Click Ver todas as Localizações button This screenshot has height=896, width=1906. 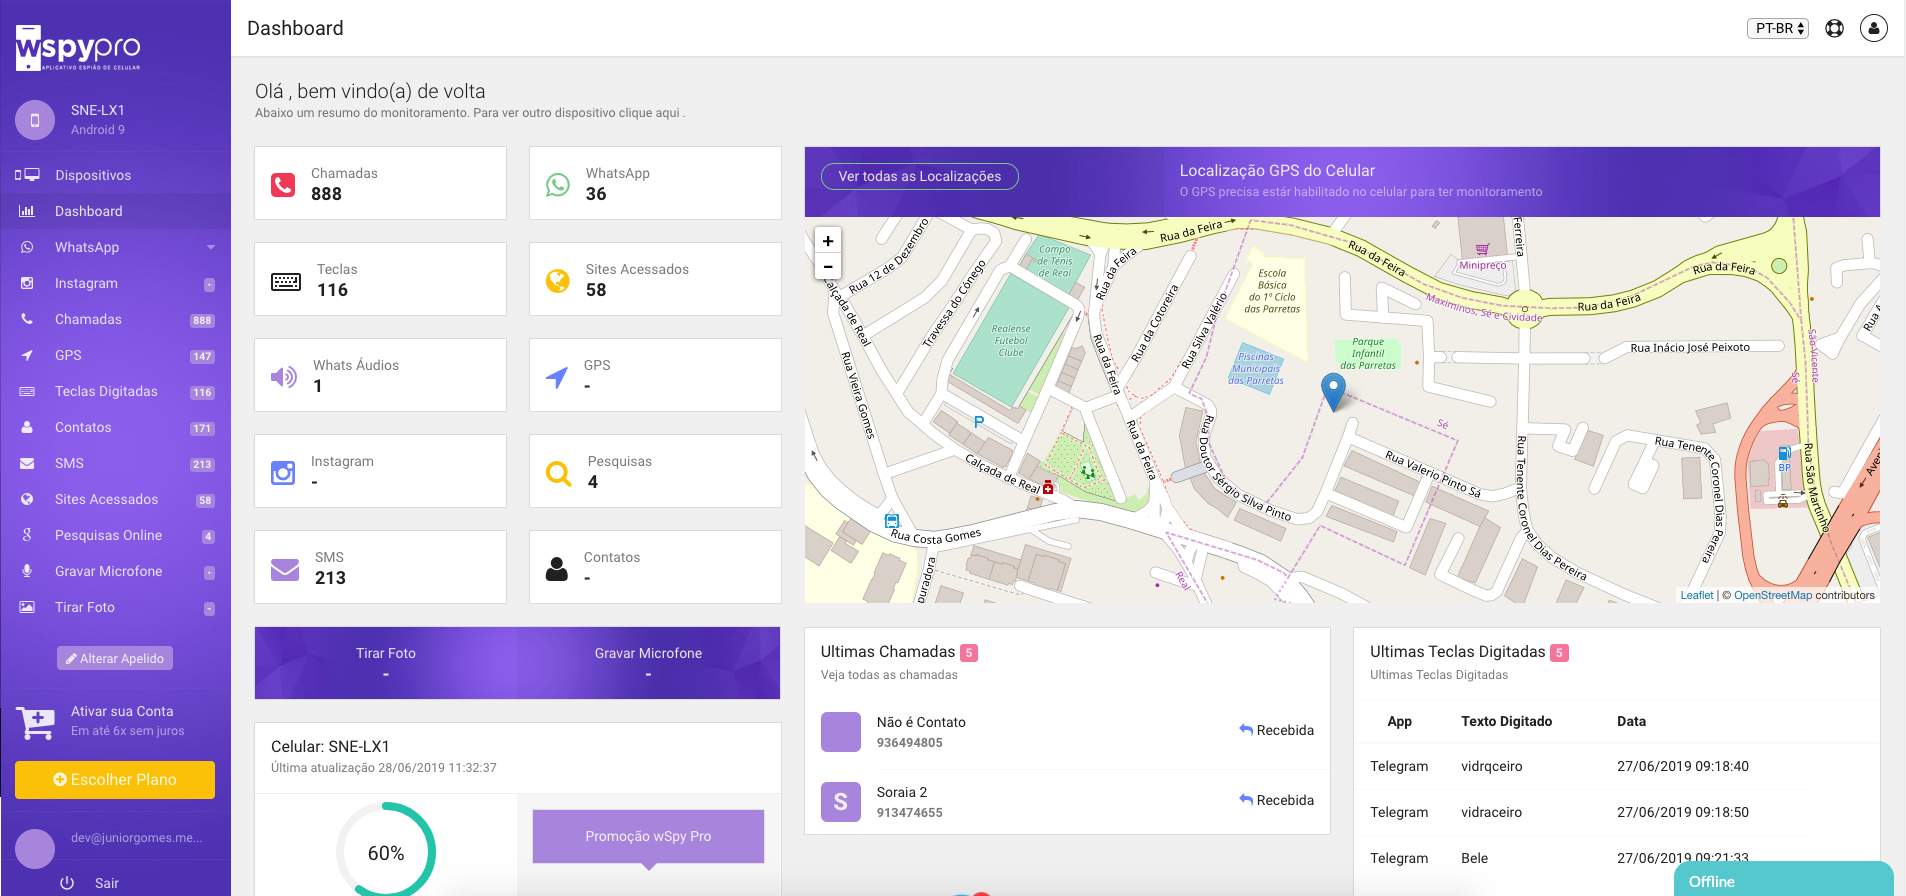tap(919, 176)
